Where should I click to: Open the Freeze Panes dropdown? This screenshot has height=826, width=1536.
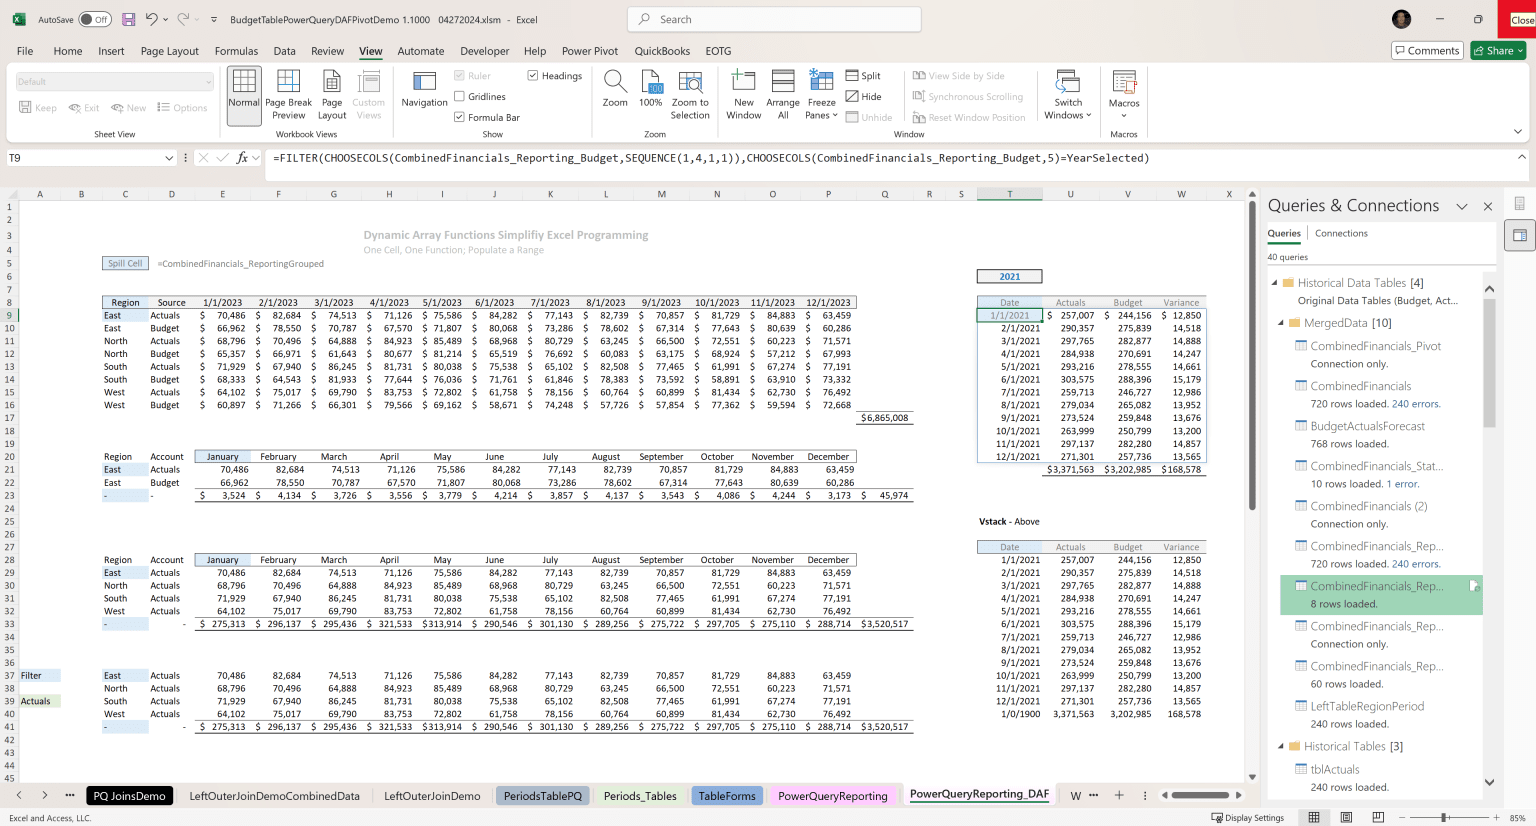820,94
